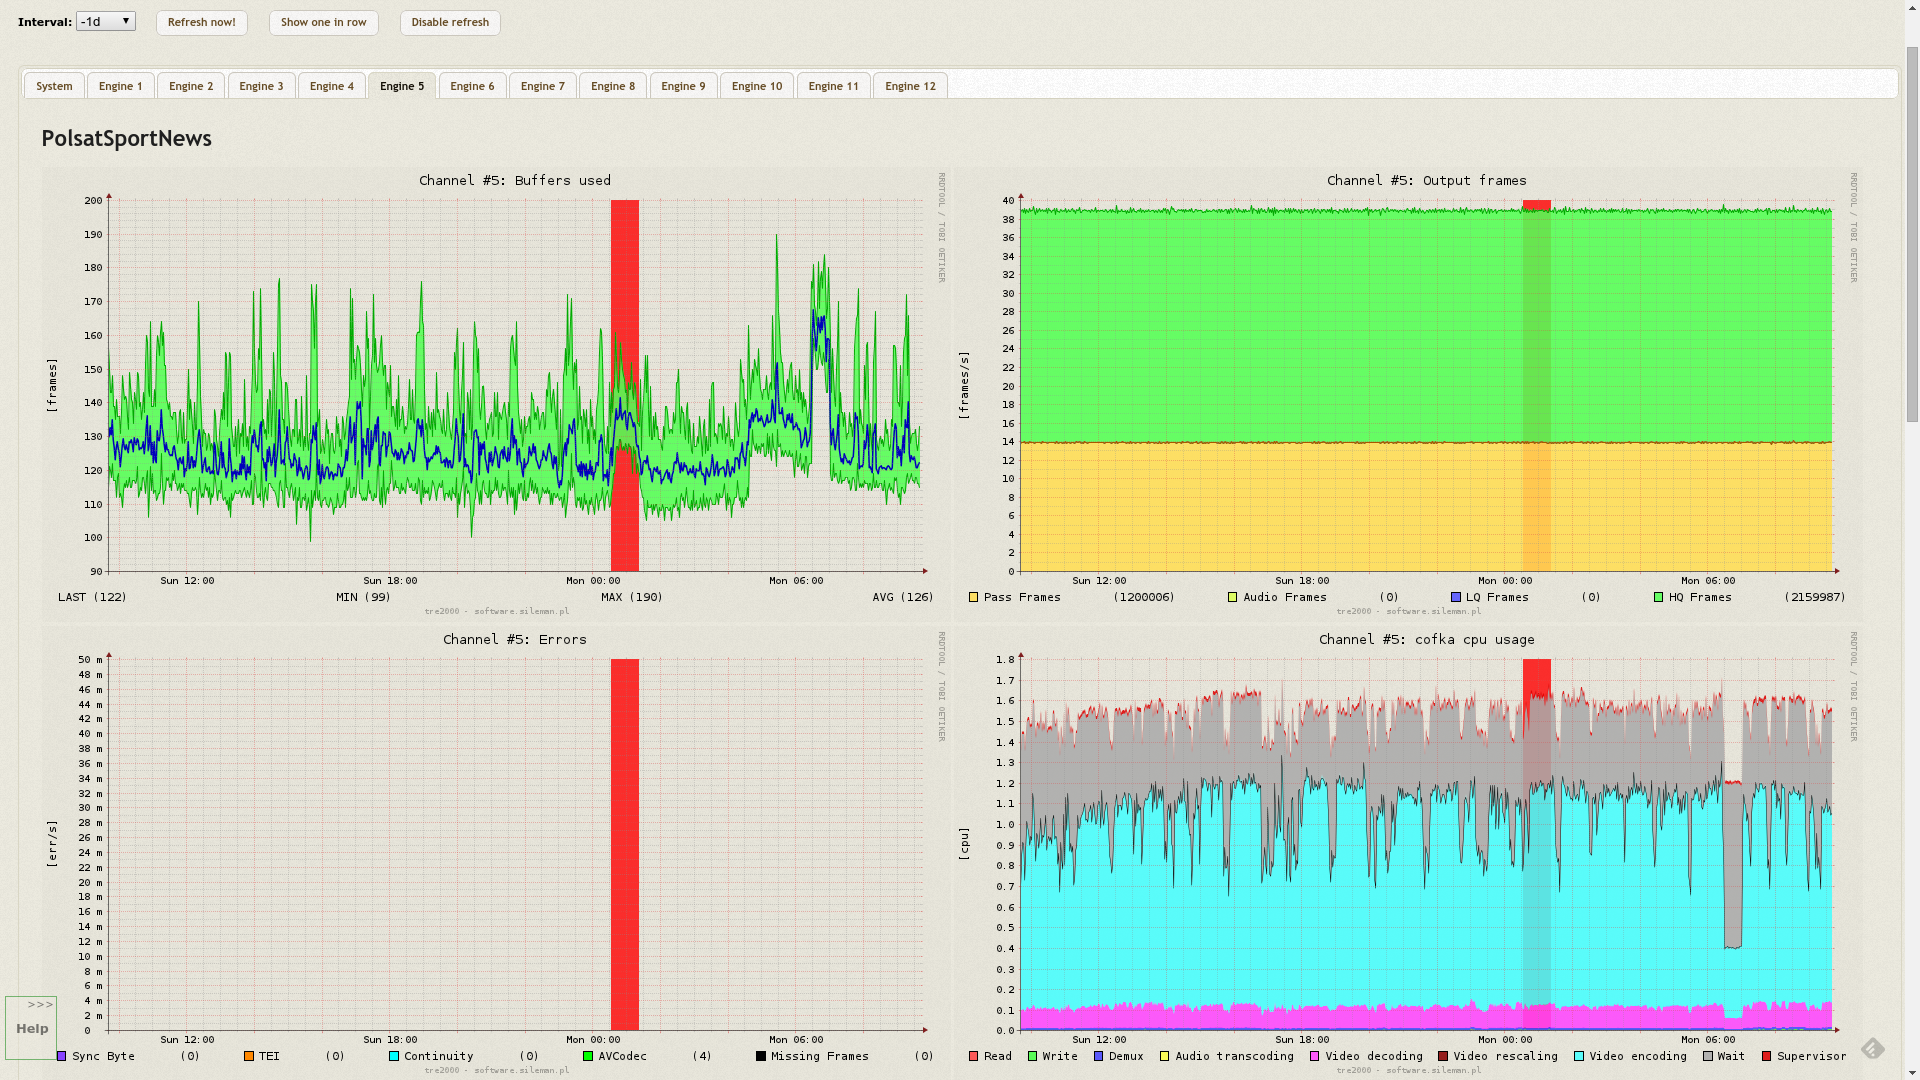Open the Engine 6 tab
The height and width of the screenshot is (1080, 1920).
tap(472, 86)
